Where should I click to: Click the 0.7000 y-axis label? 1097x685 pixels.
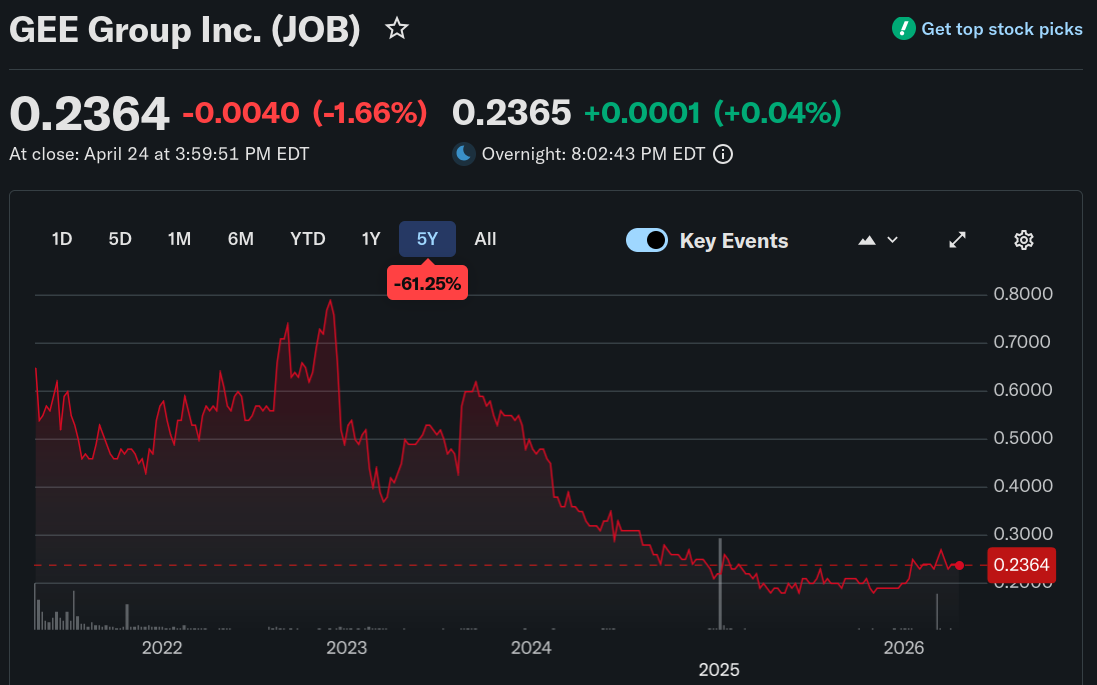pos(1022,342)
